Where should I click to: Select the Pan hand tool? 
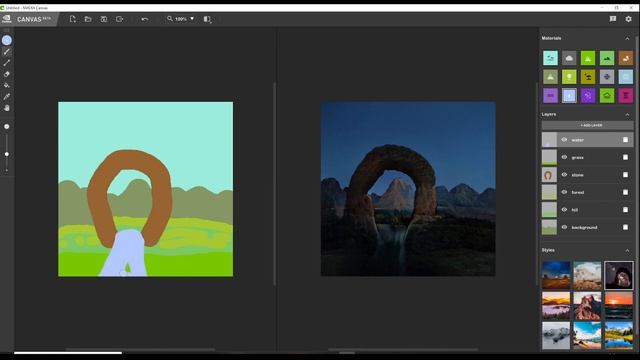coord(7,108)
